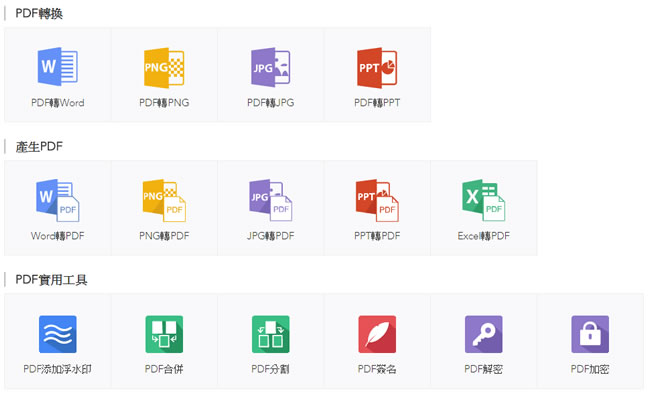Click the JPG轉PDF icon
650x395 pixels.
click(x=271, y=200)
